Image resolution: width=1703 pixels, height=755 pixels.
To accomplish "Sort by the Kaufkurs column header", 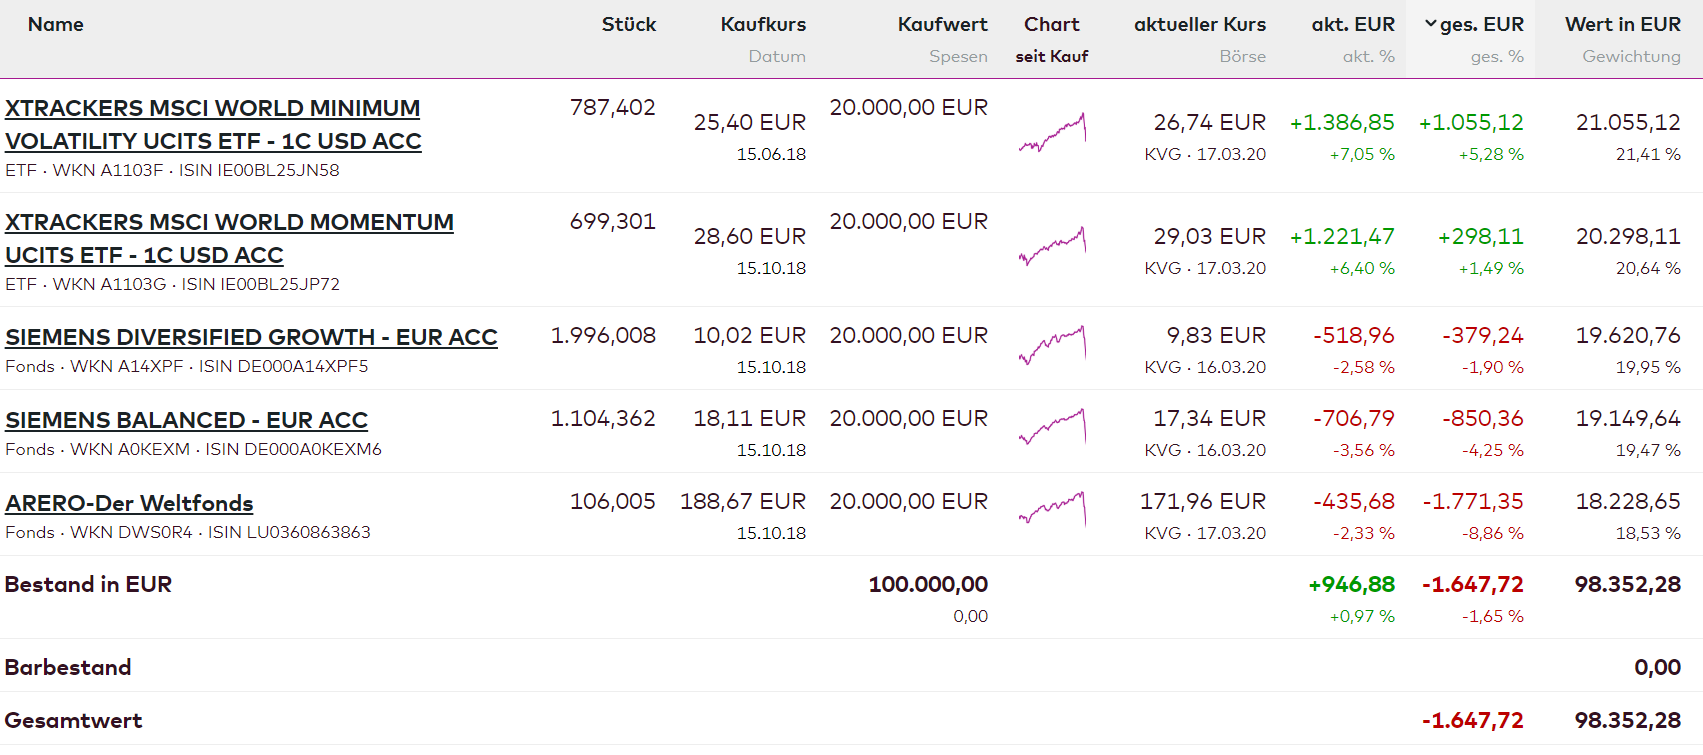I will (x=763, y=25).
